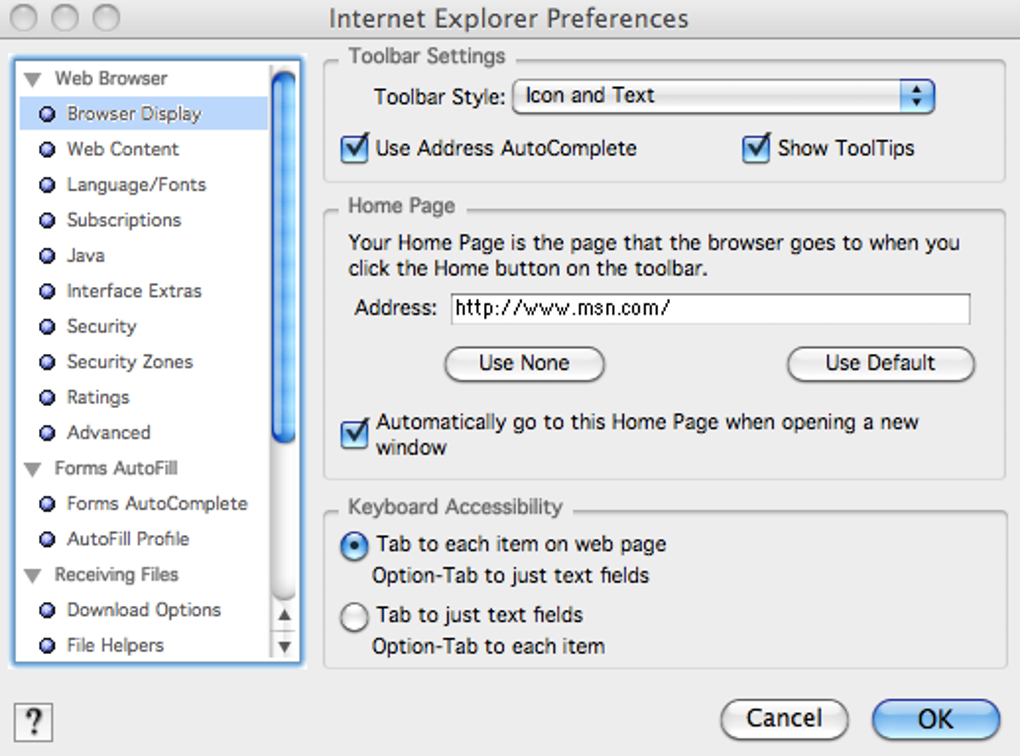Collapse the Receiving Files category triangle

[x=33, y=576]
